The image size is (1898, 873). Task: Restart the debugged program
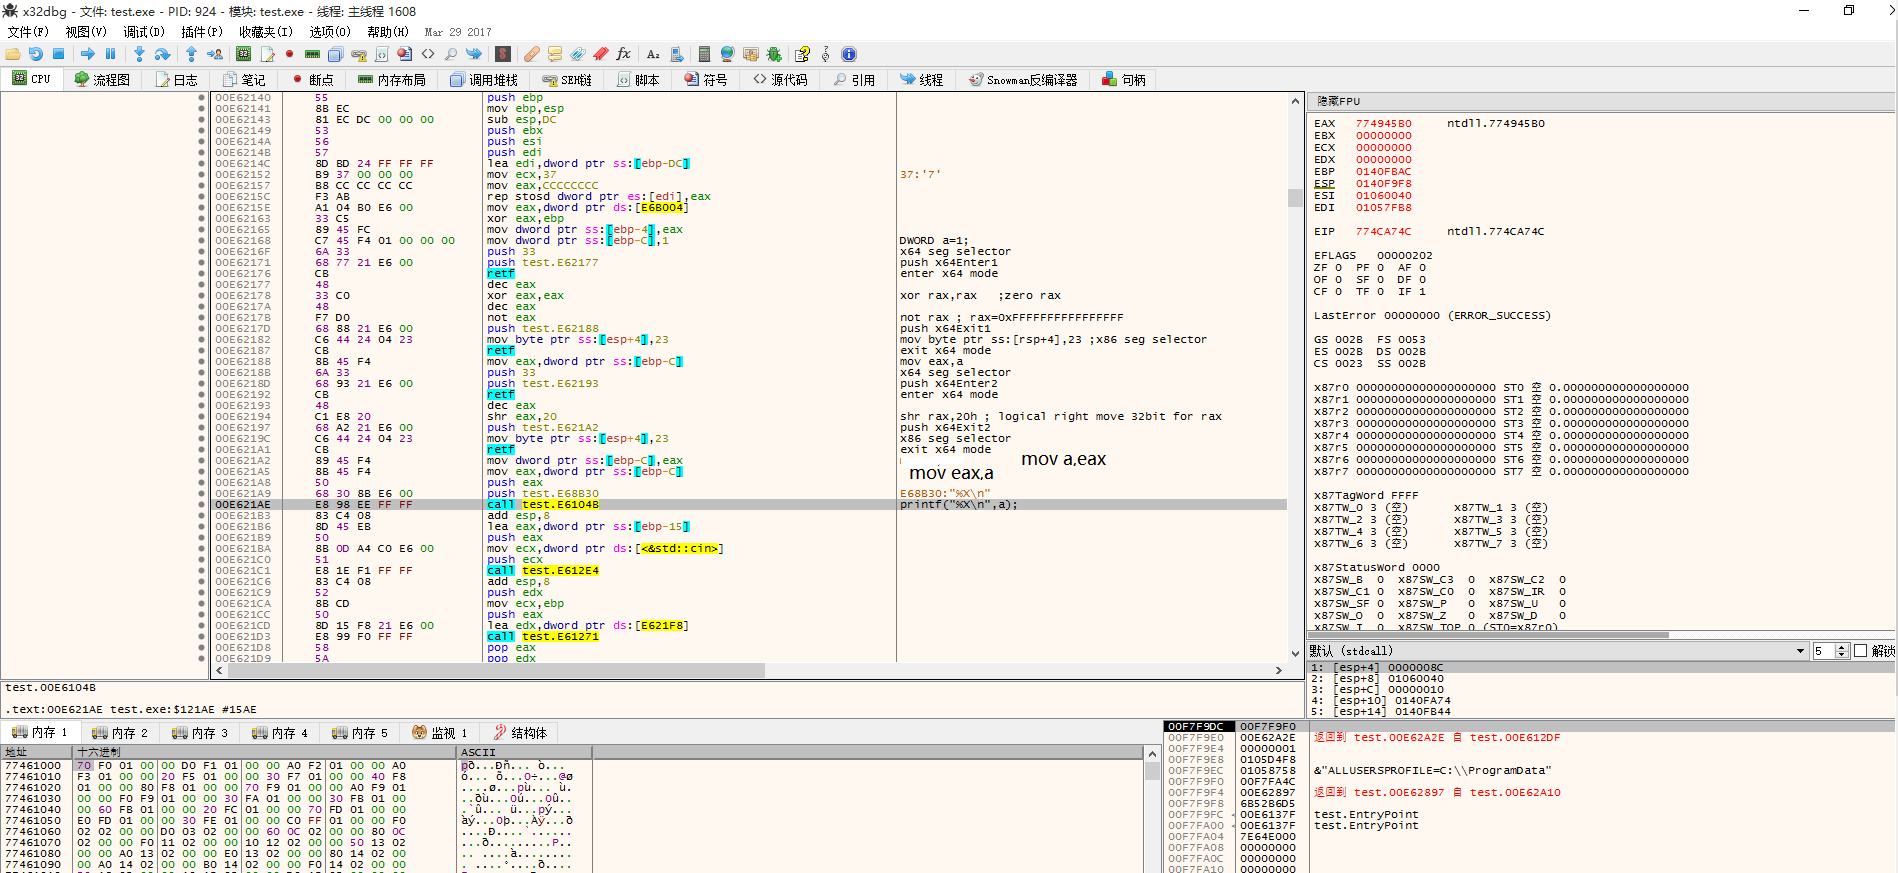36,54
